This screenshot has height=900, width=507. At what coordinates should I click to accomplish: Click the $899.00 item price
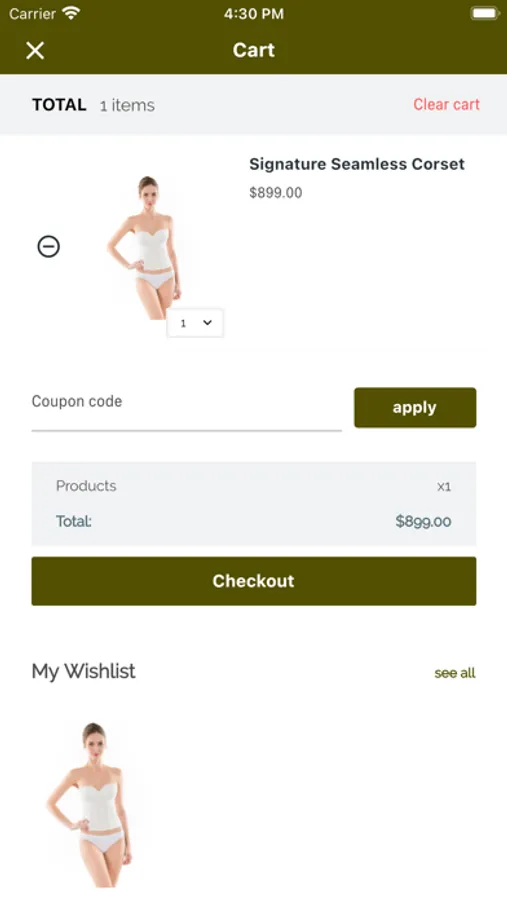coord(276,193)
